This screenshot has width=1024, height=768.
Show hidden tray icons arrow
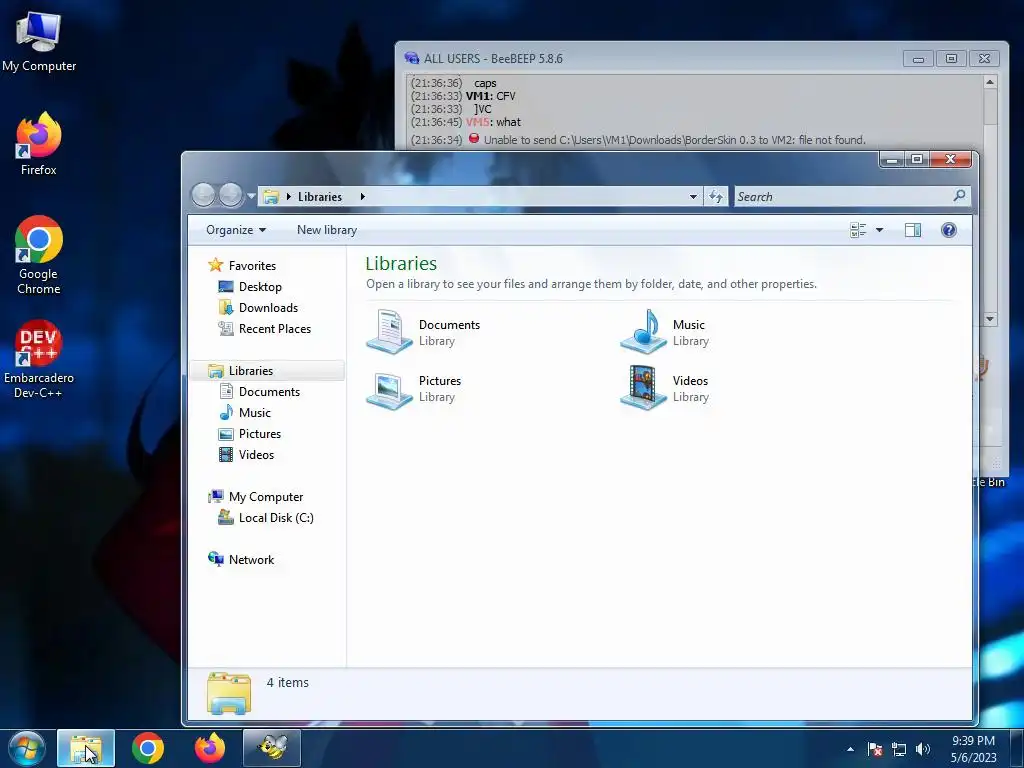point(850,749)
